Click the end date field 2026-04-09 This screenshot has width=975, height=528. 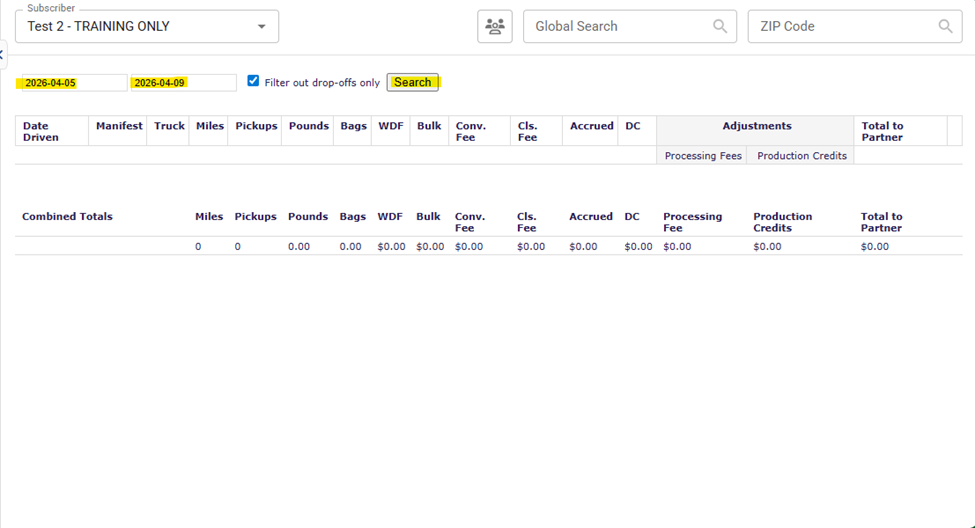[182, 83]
